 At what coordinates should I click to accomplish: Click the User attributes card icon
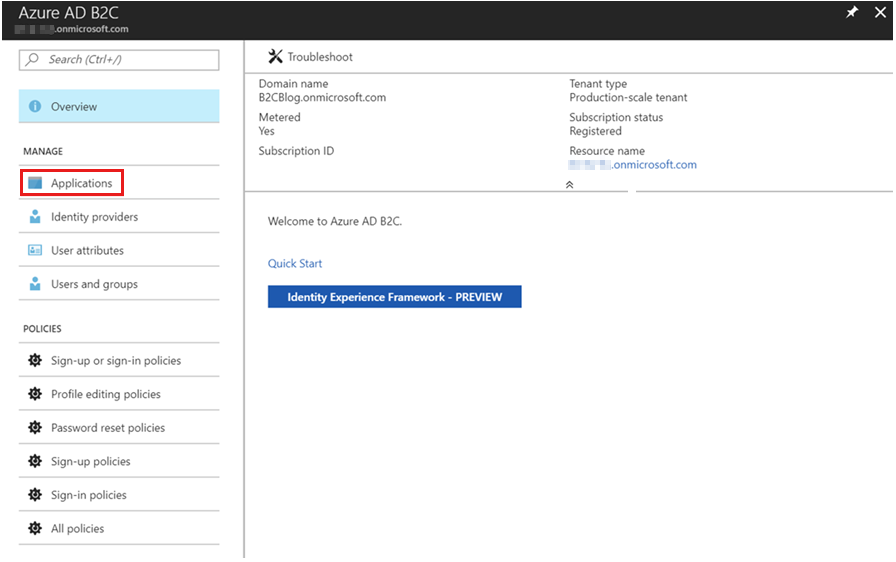click(35, 250)
